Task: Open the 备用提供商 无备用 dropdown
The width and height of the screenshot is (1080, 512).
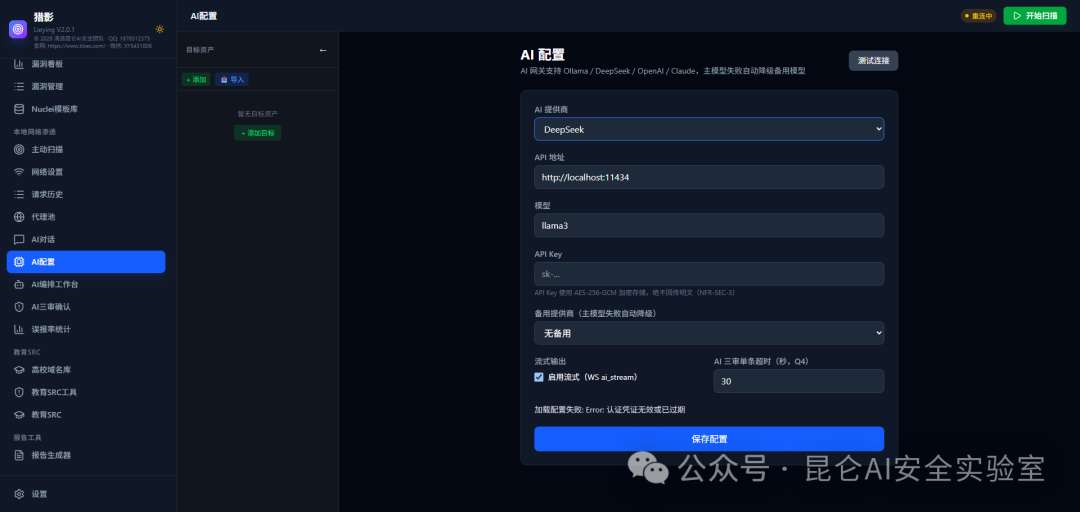Action: [x=709, y=334]
